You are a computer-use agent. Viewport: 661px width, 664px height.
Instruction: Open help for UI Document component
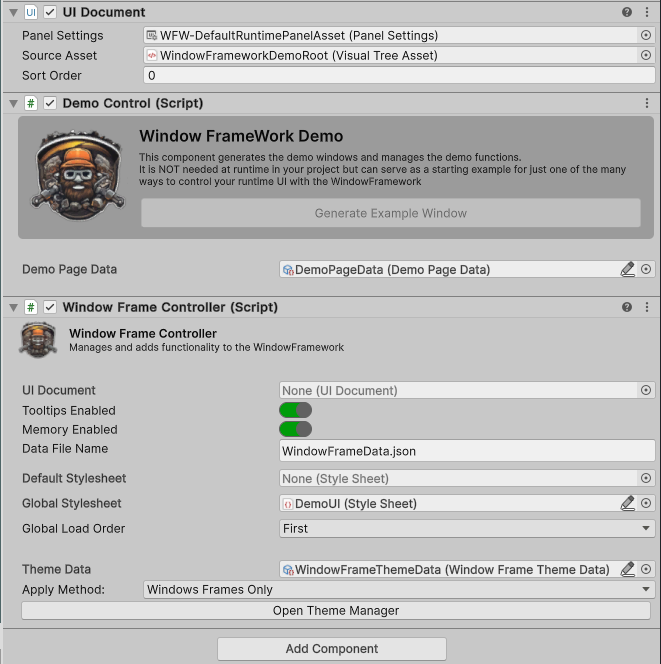[x=627, y=12]
